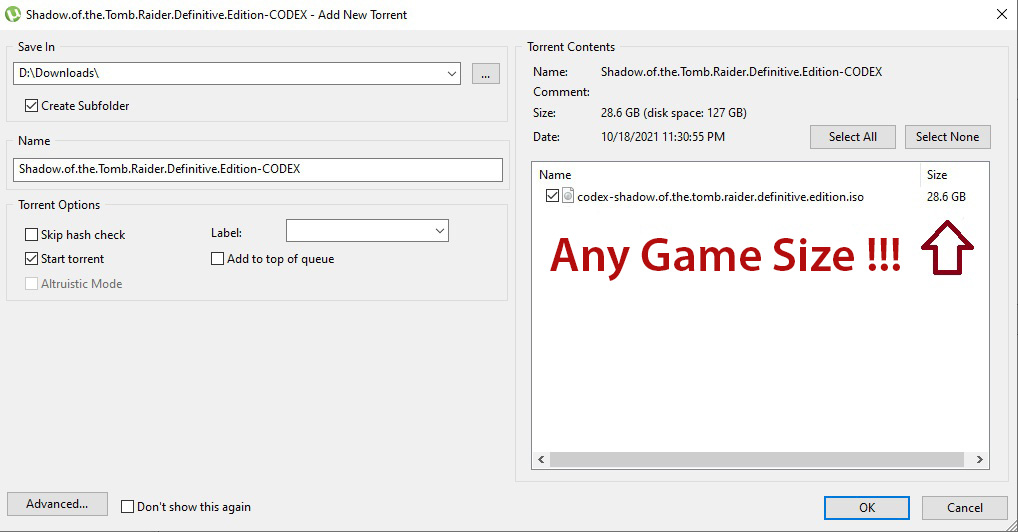Click the 28.6 GB size cell
Image resolution: width=1018 pixels, height=532 pixels.
[946, 196]
